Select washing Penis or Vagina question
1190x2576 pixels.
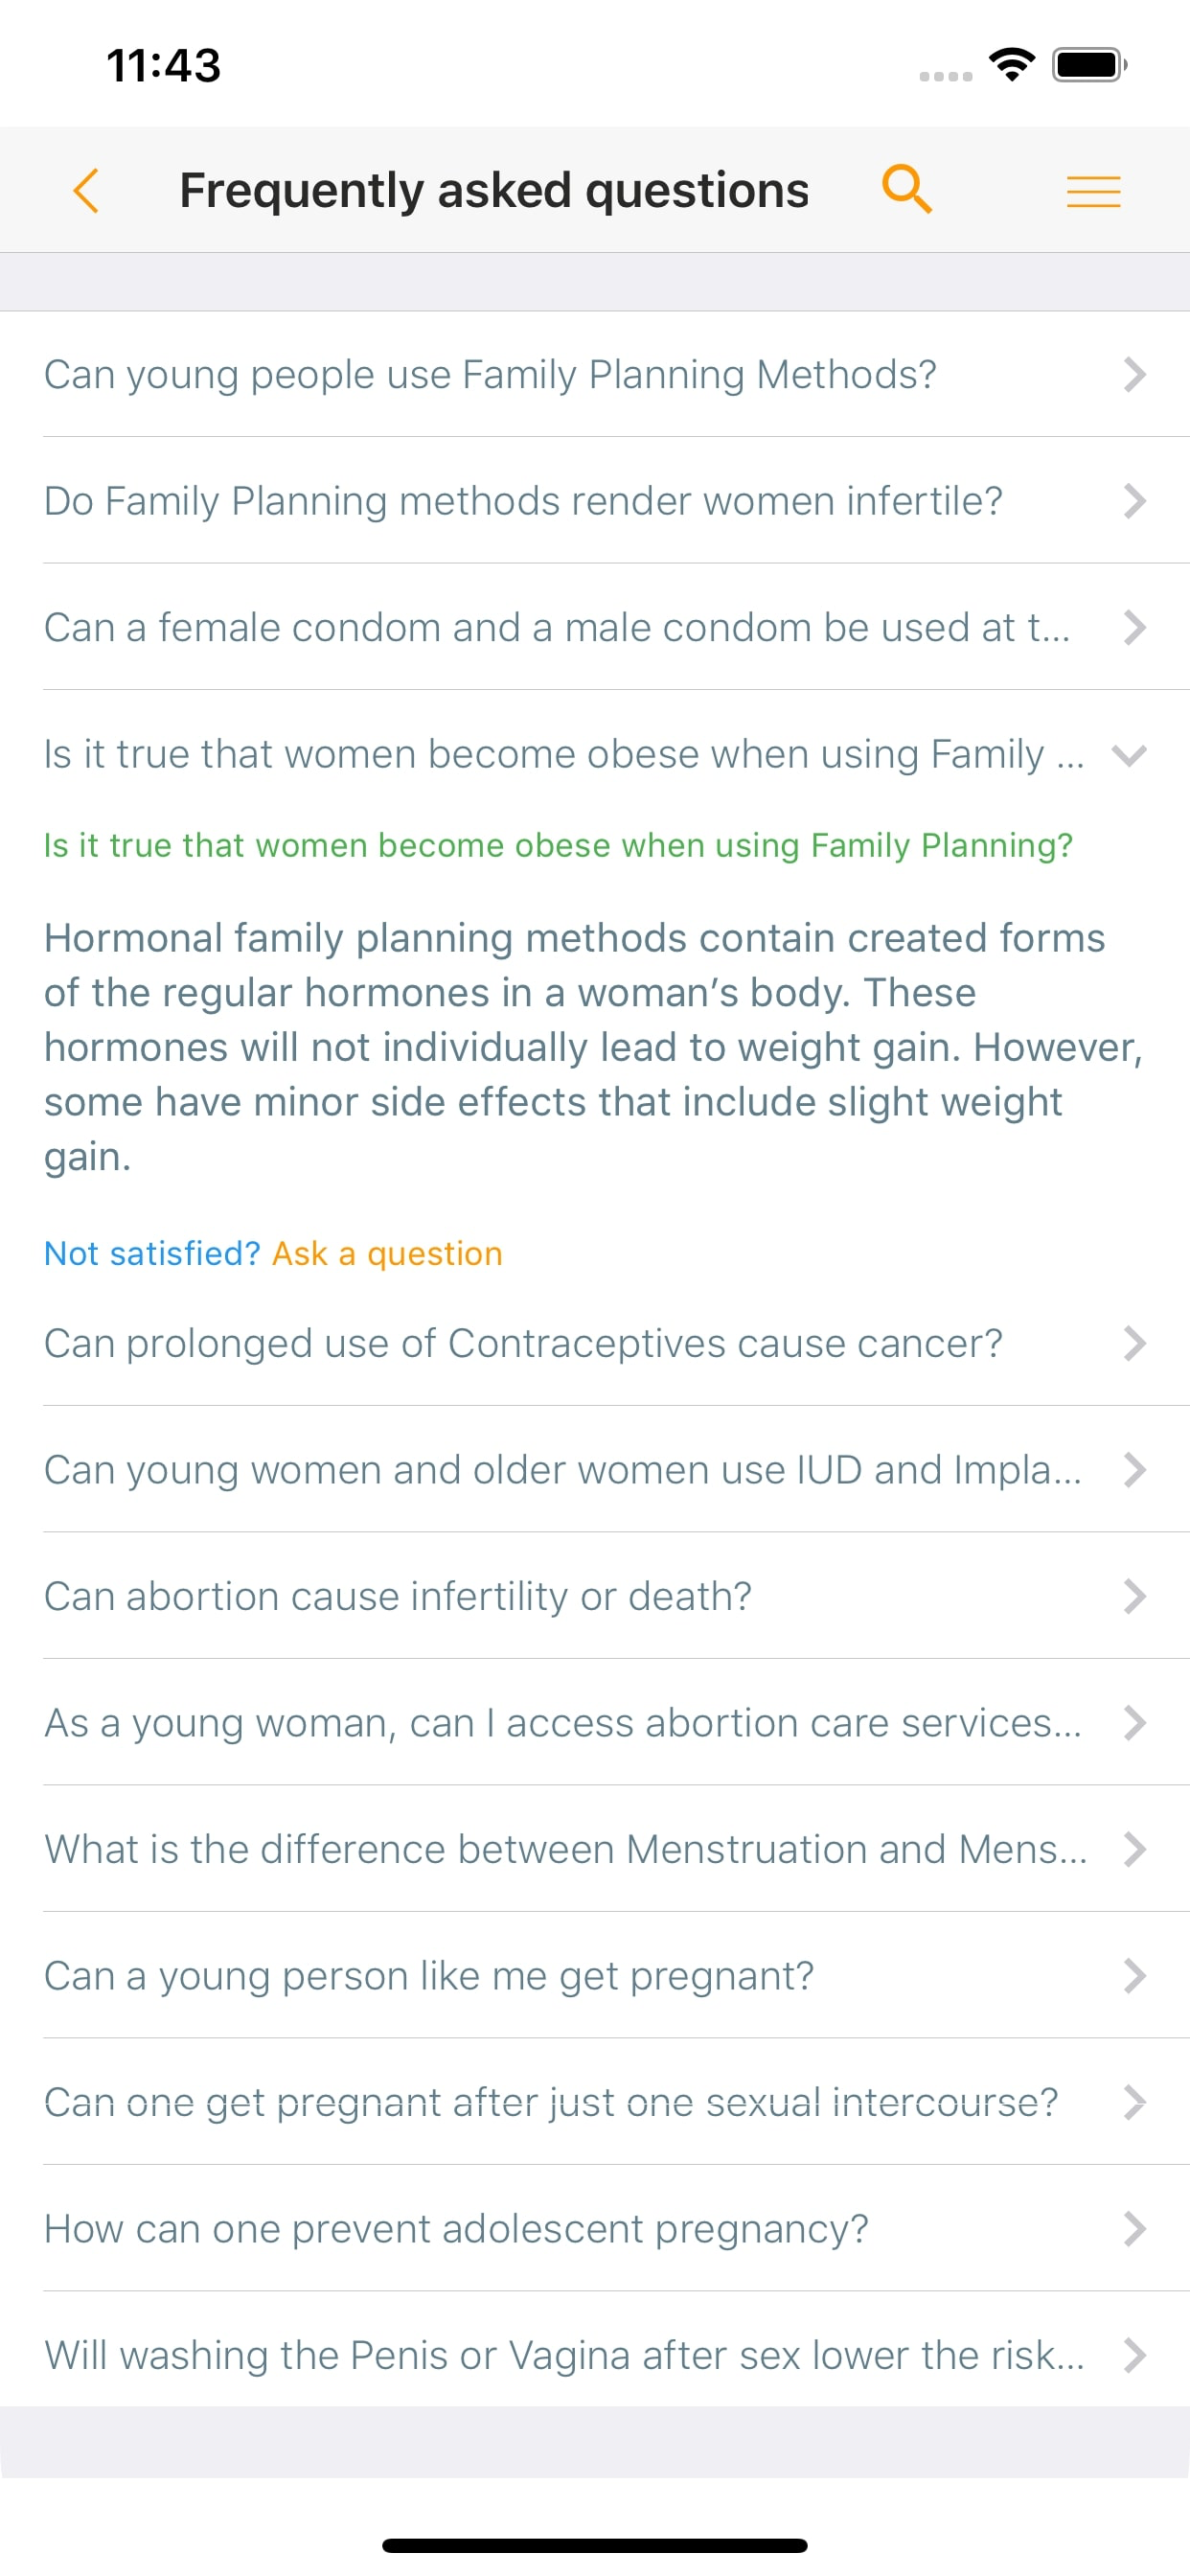pyautogui.click(x=595, y=2355)
